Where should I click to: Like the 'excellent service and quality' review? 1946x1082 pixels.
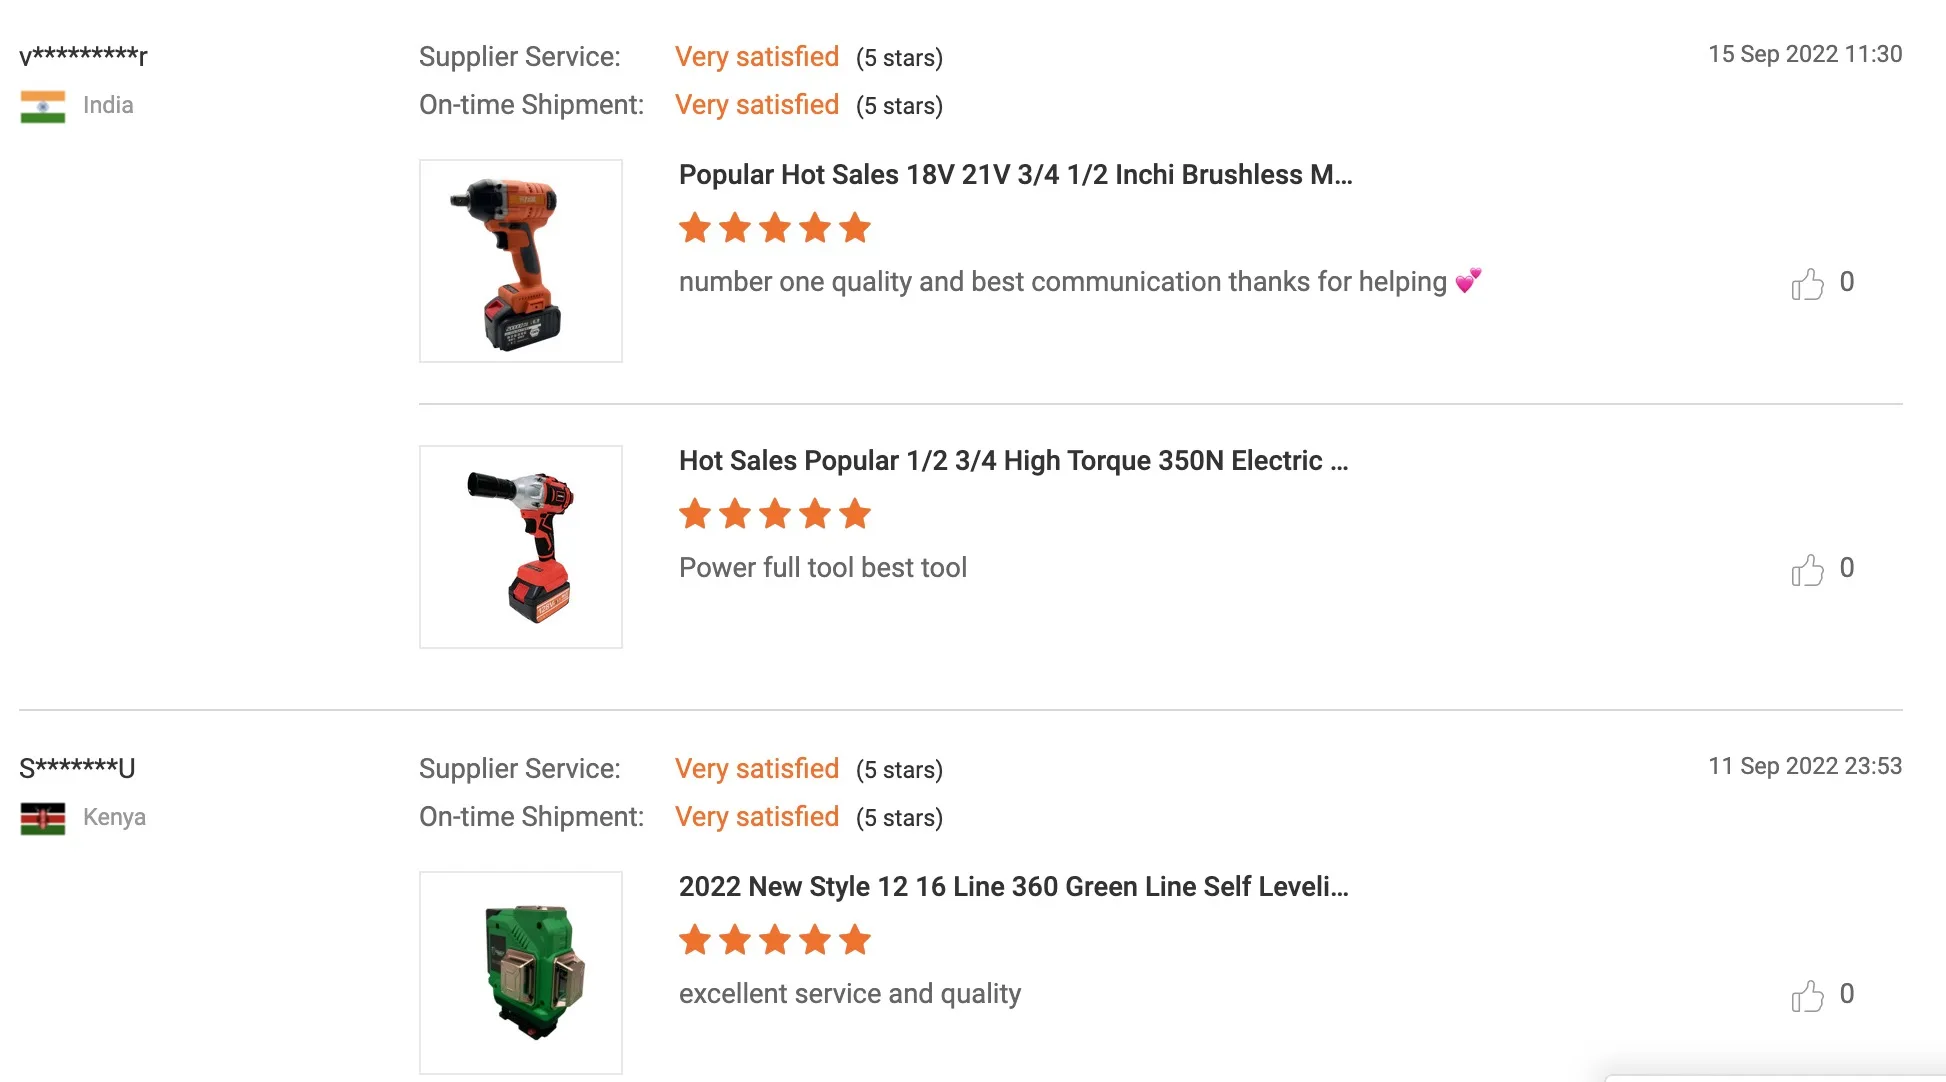point(1807,996)
